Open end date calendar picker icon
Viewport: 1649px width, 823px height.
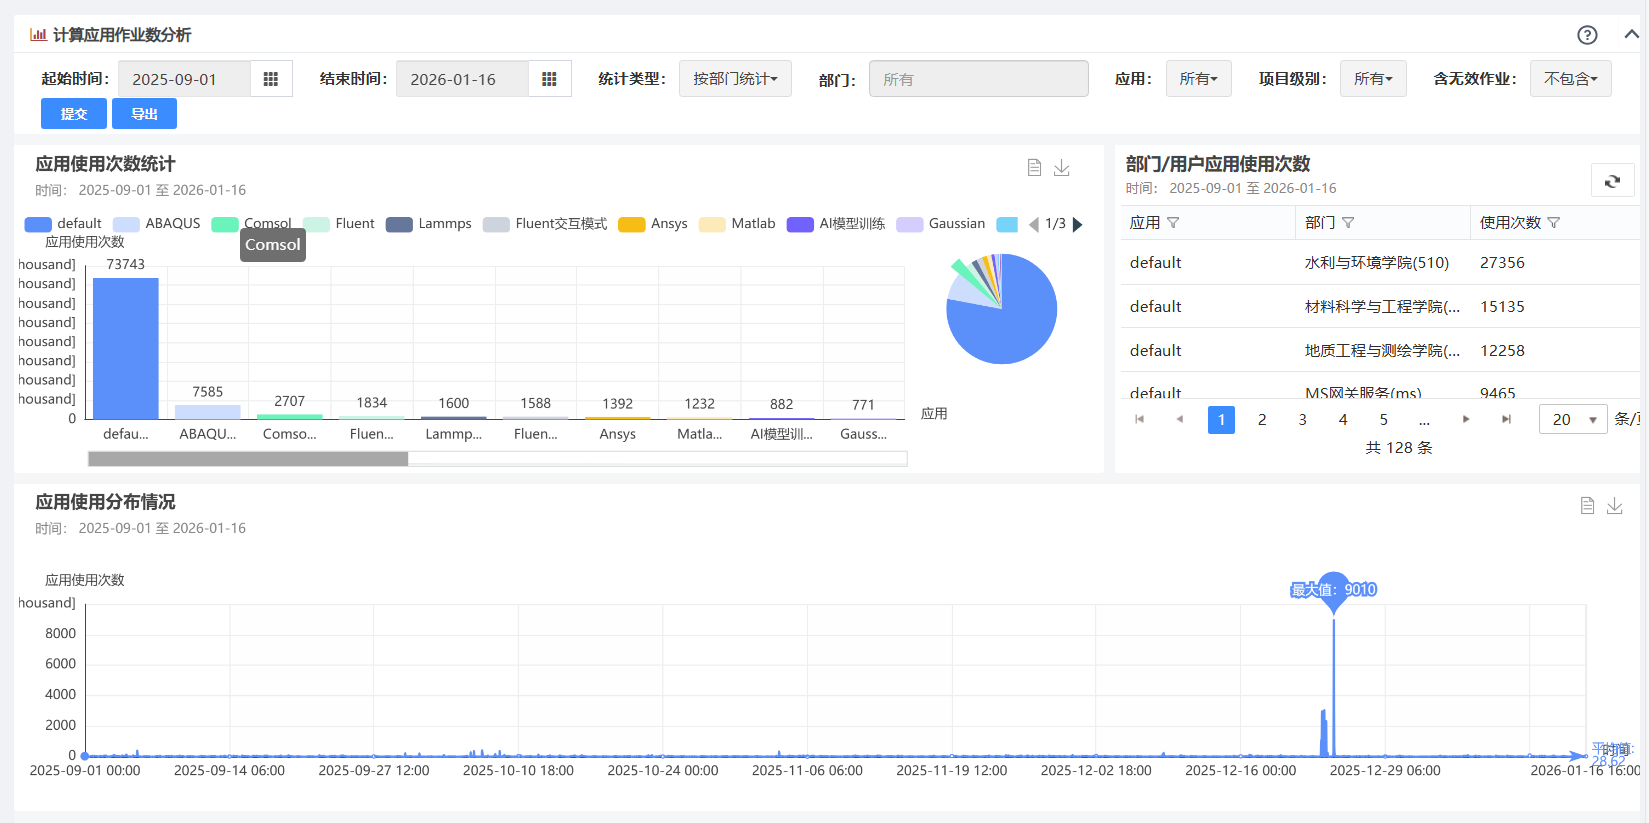[549, 79]
